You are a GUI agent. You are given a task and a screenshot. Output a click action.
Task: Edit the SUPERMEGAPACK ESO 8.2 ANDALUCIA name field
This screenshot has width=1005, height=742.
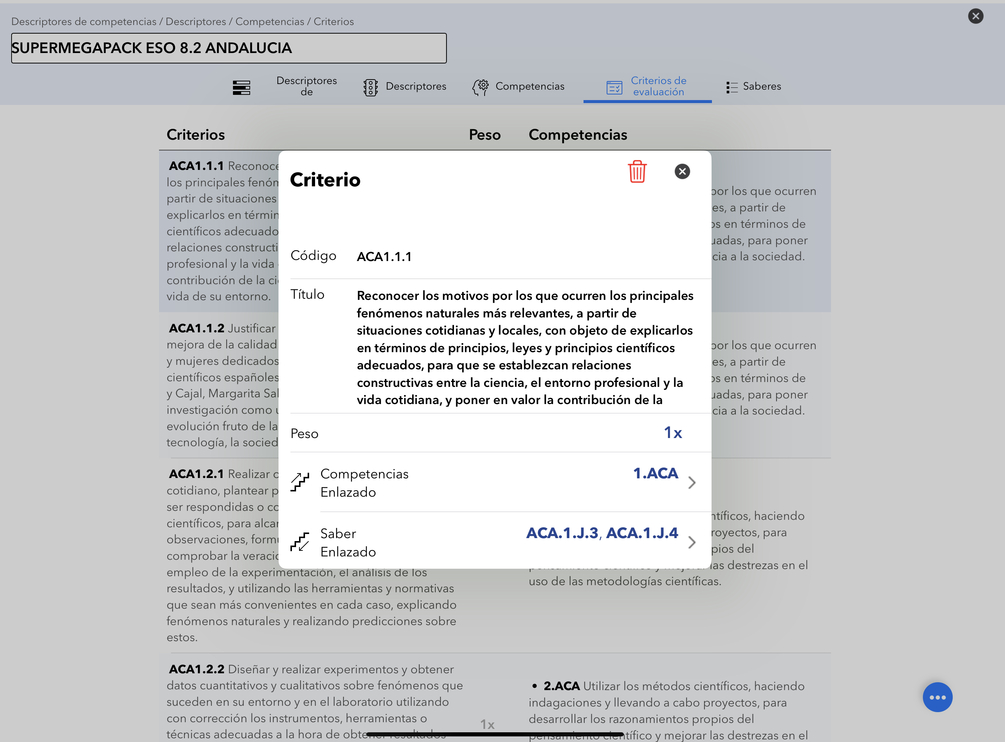click(x=229, y=49)
